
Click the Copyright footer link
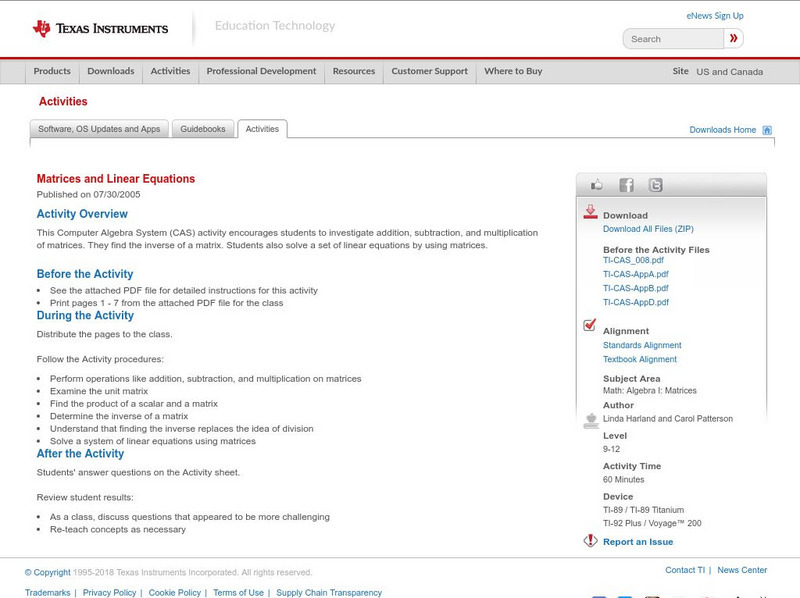[x=47, y=572]
